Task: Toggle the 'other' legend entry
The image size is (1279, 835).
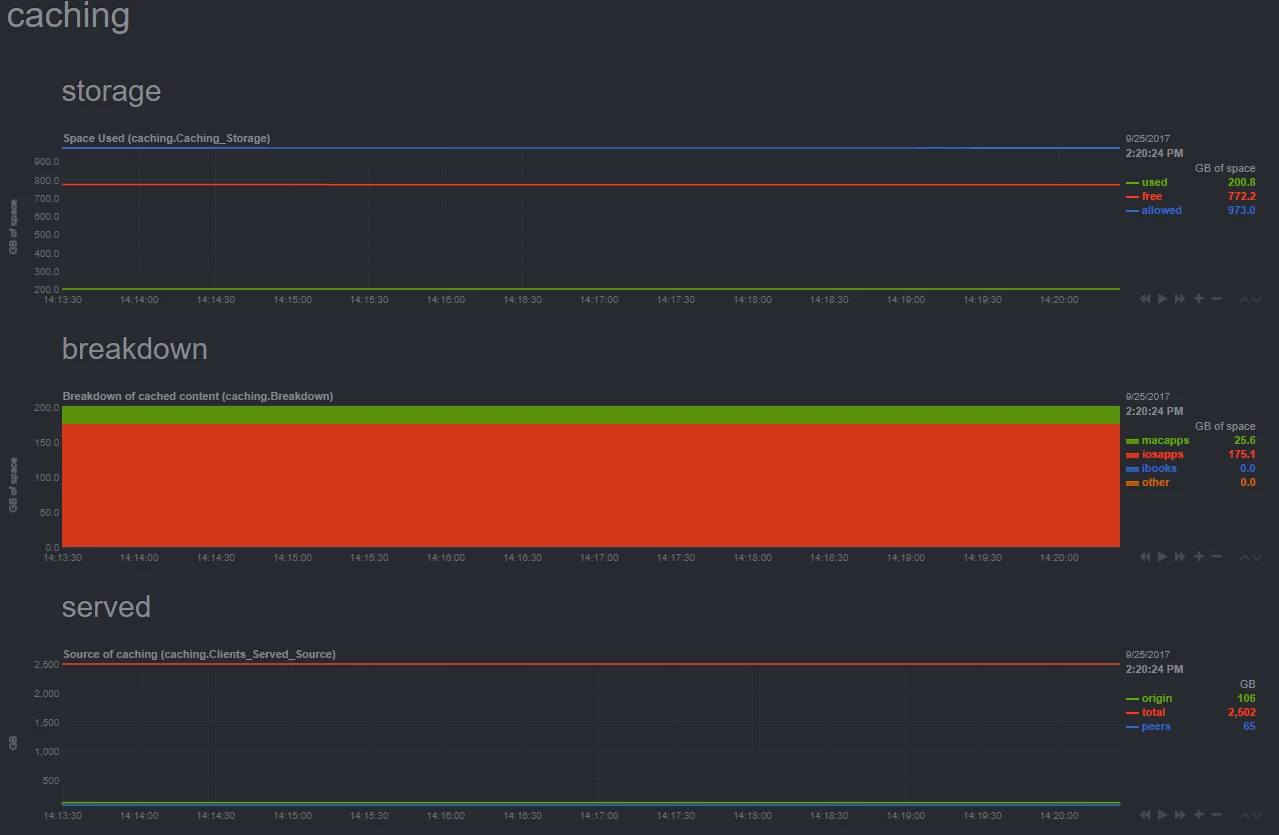Action: point(1155,483)
